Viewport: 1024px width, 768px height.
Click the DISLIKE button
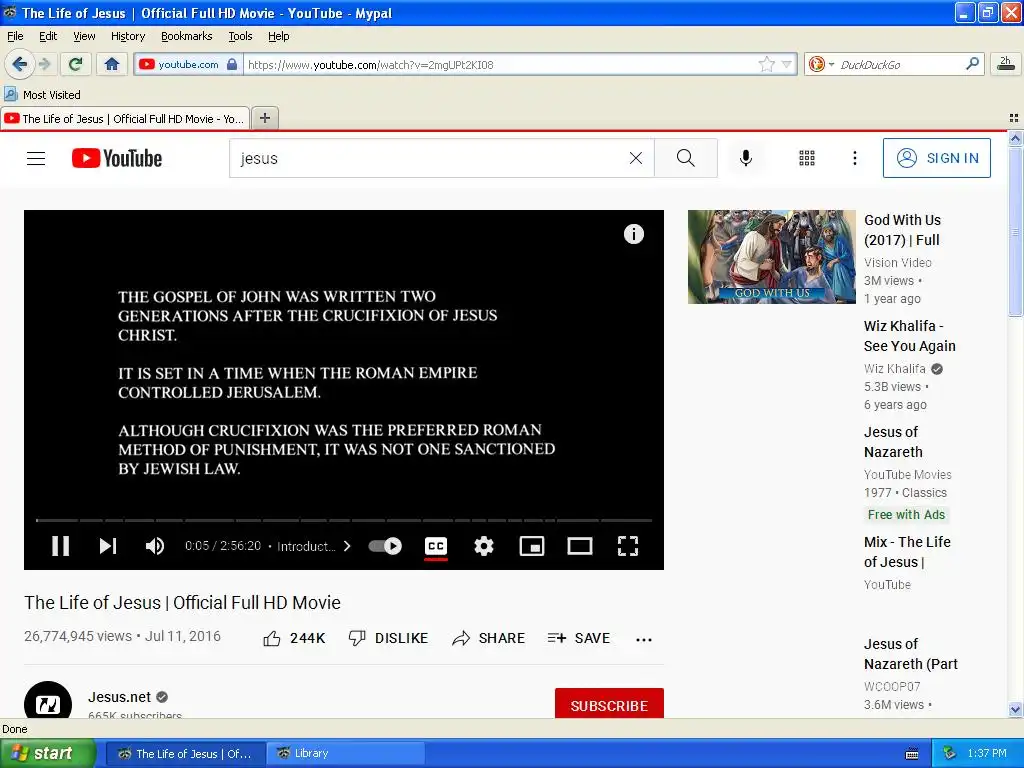pos(388,638)
